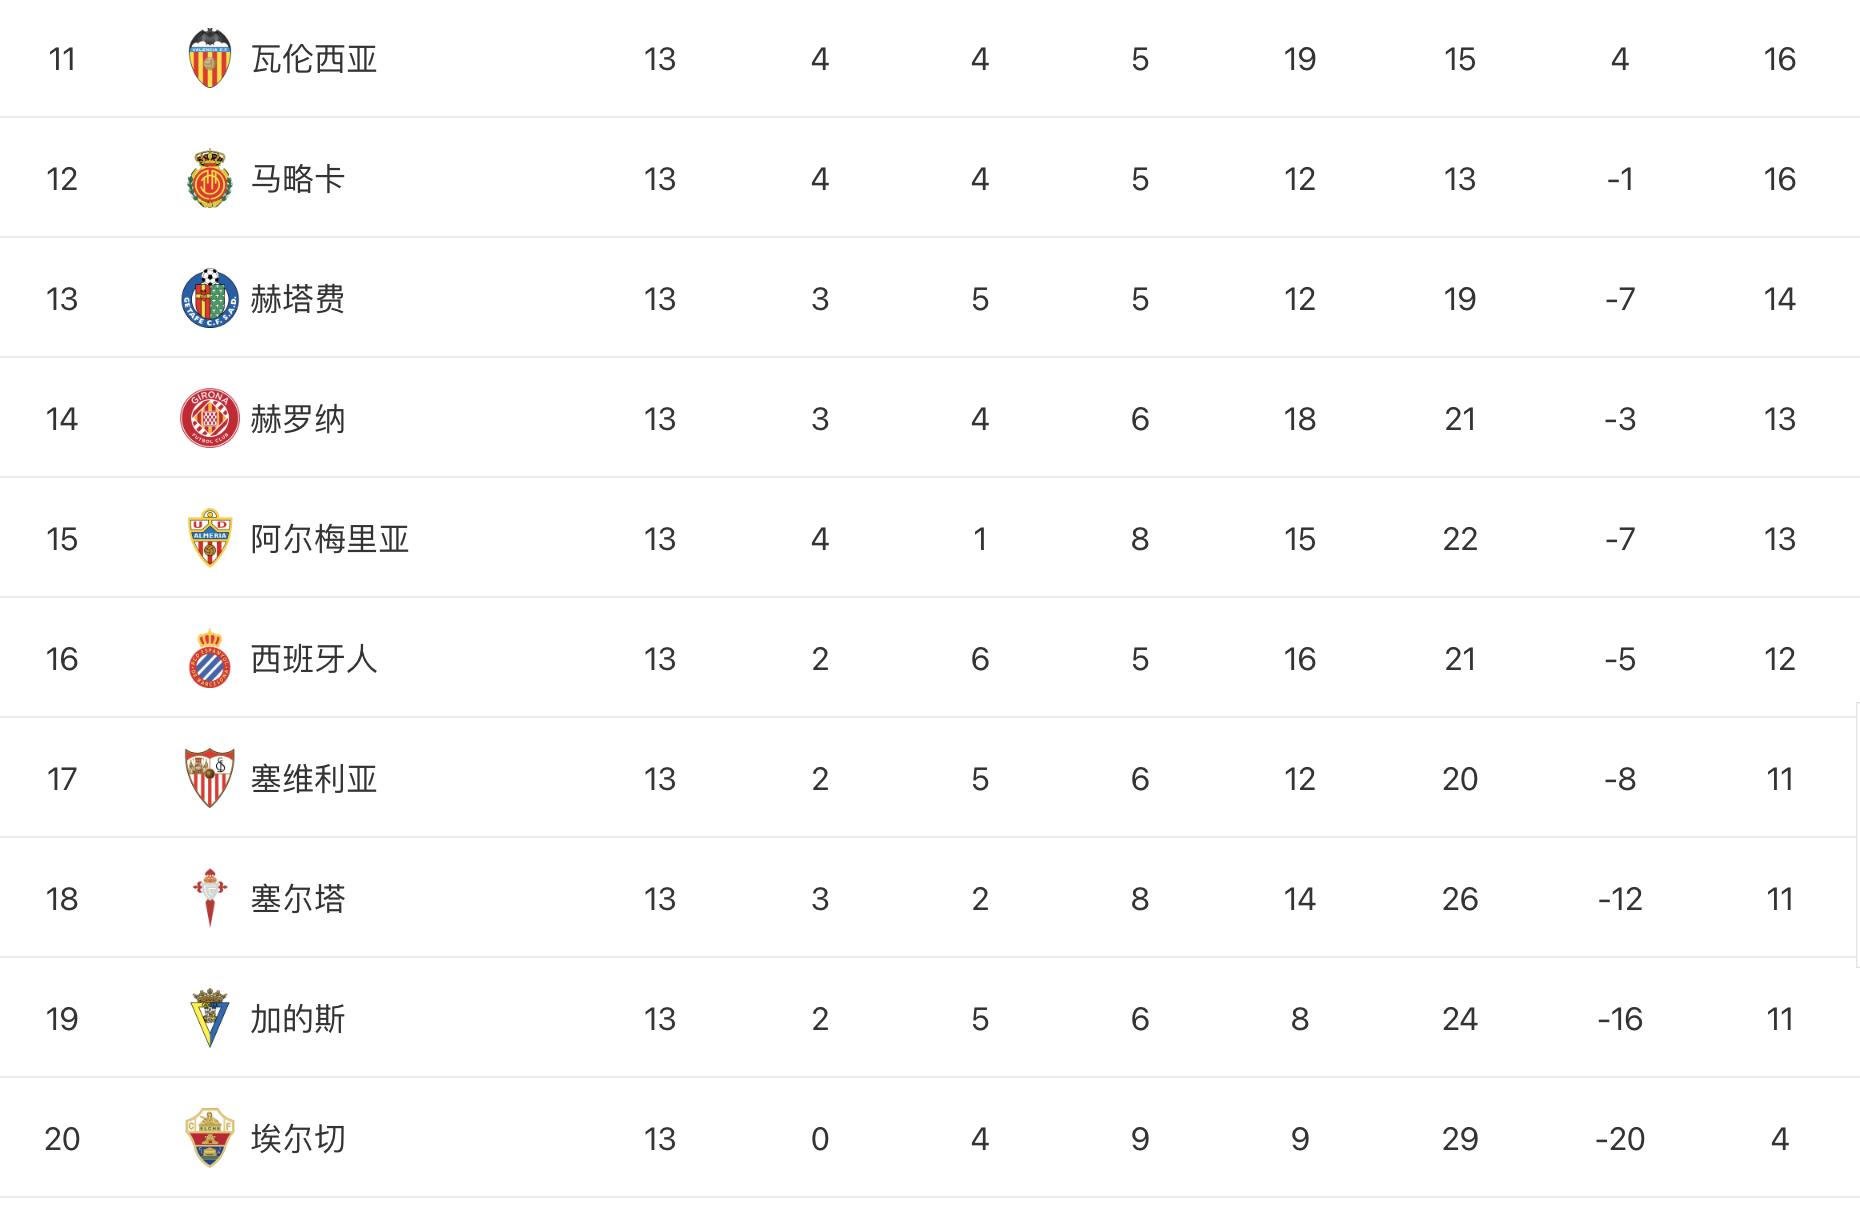Open team link 西班牙人
This screenshot has height=1224, width=1860.
click(314, 659)
